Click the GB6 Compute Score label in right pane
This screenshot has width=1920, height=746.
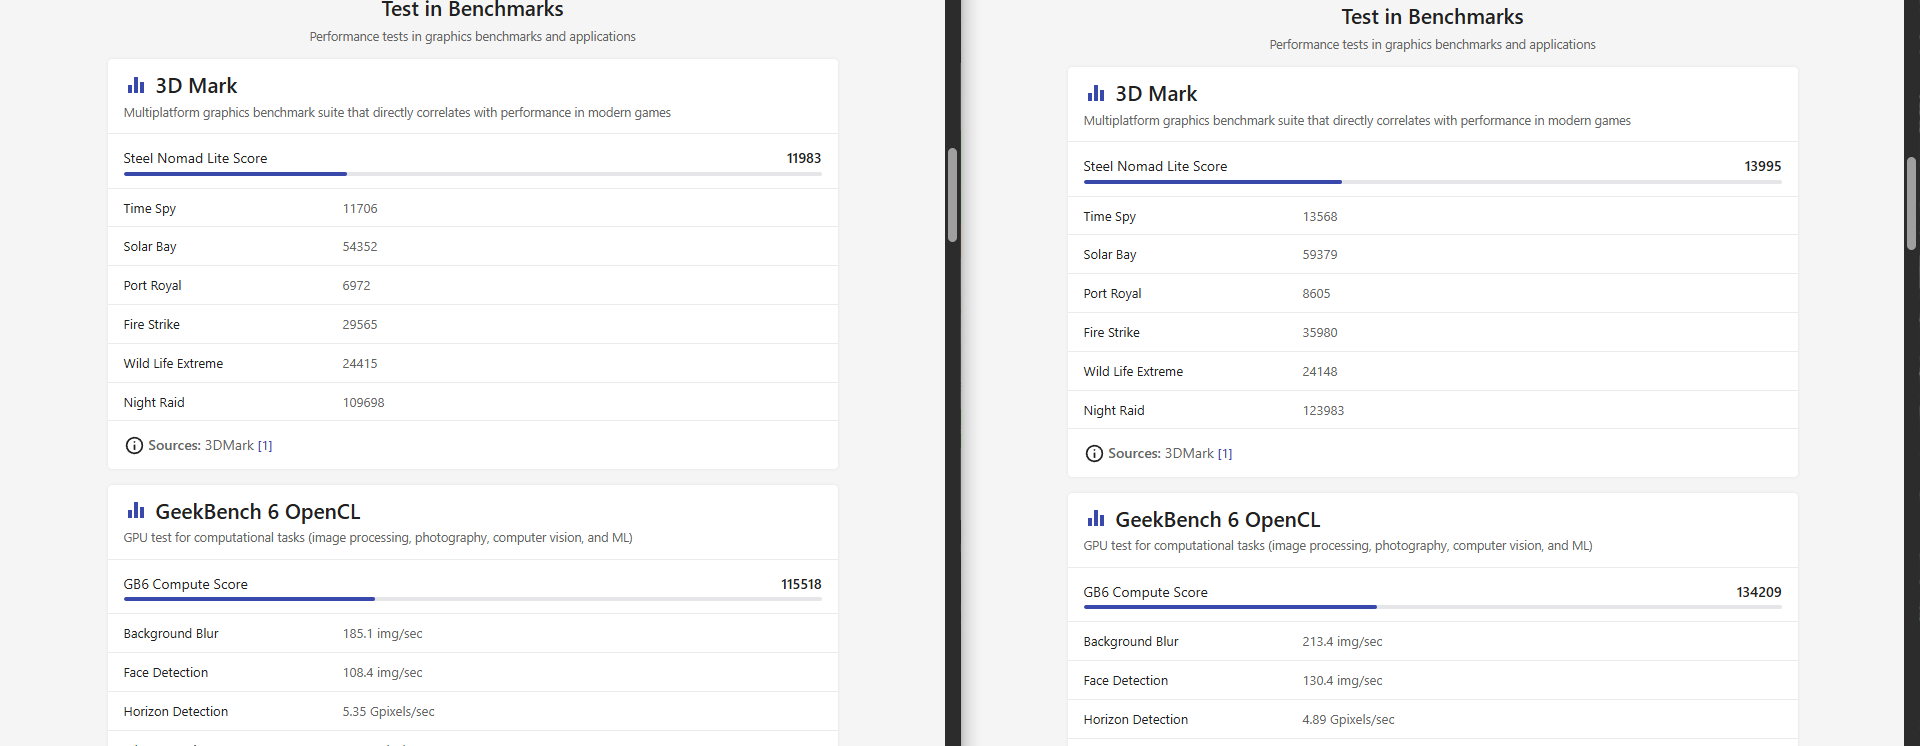[x=1145, y=593]
